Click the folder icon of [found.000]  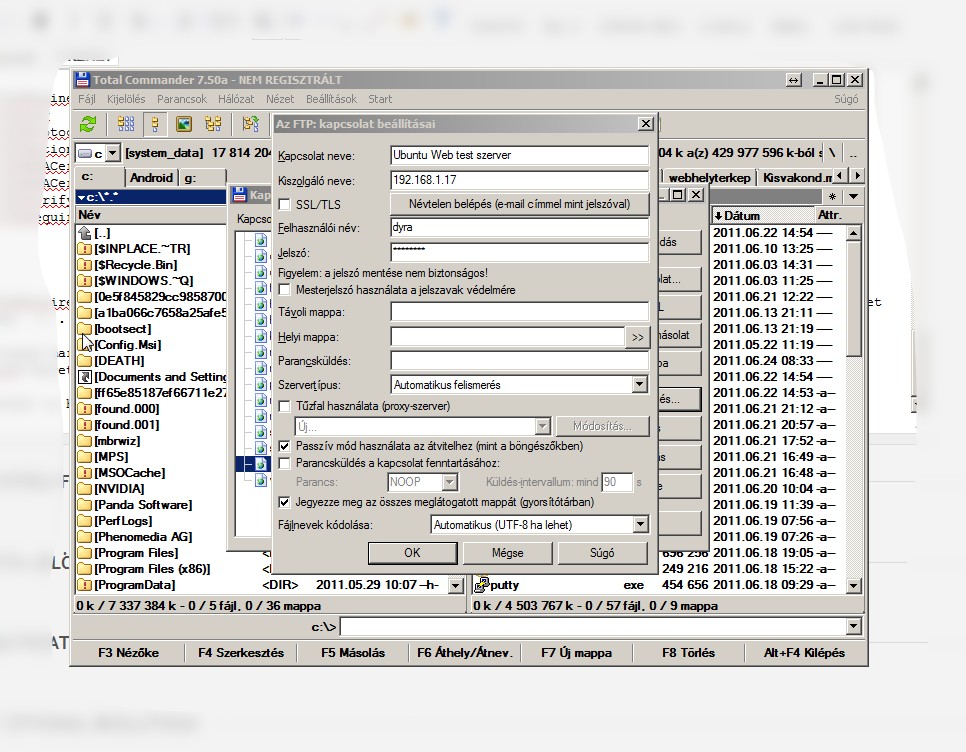[85, 409]
